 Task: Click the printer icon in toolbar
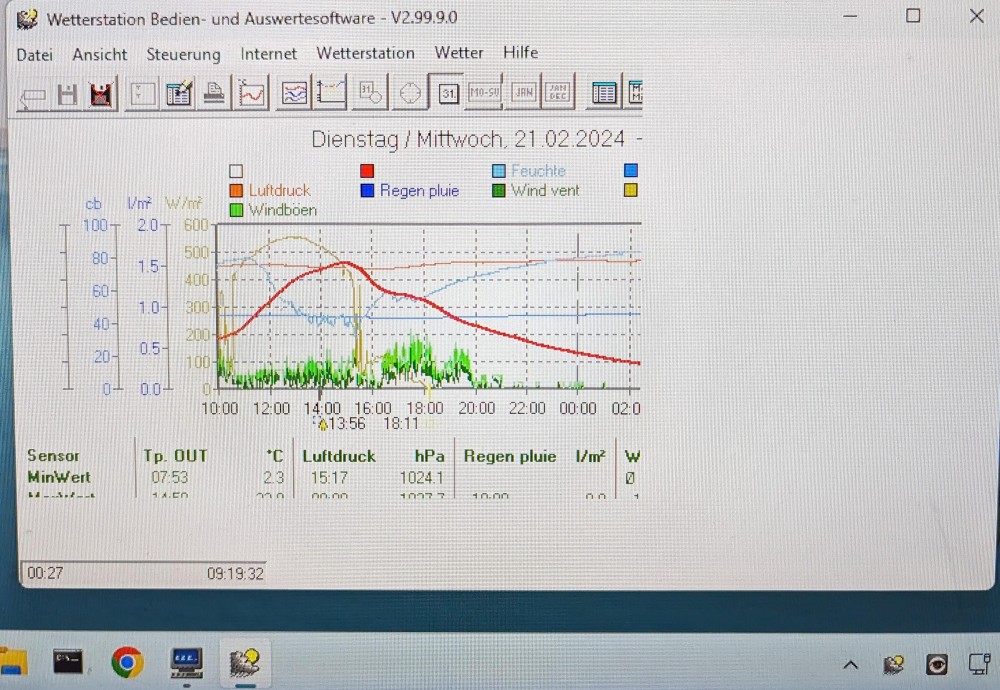[214, 94]
